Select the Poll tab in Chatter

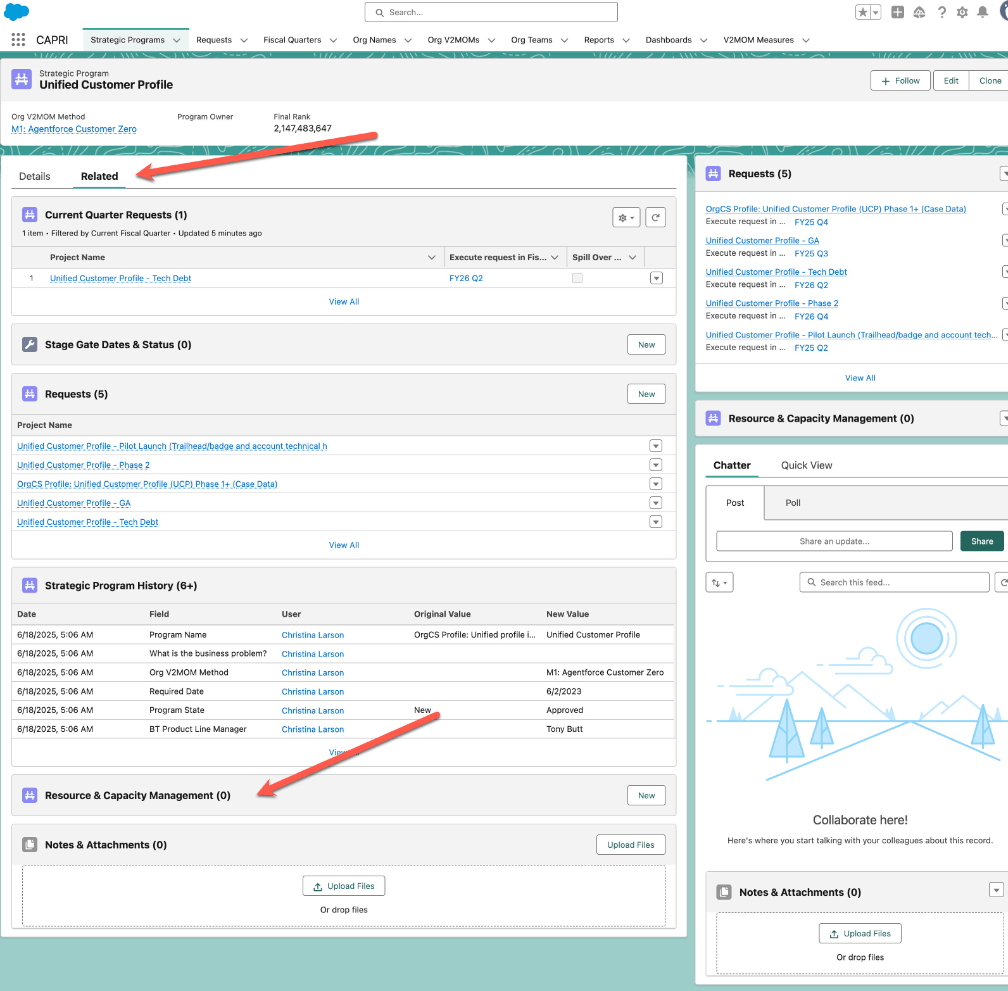(x=793, y=503)
